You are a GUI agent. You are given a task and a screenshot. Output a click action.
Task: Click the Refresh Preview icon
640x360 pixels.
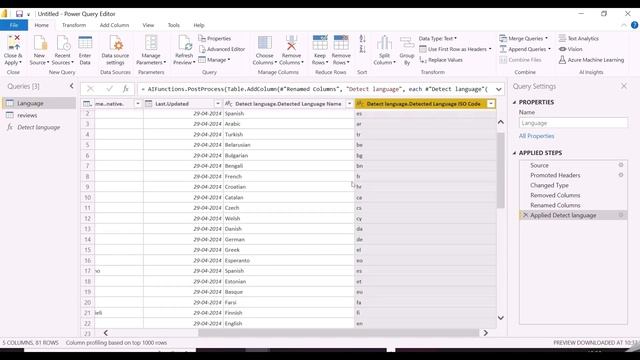coord(184,43)
